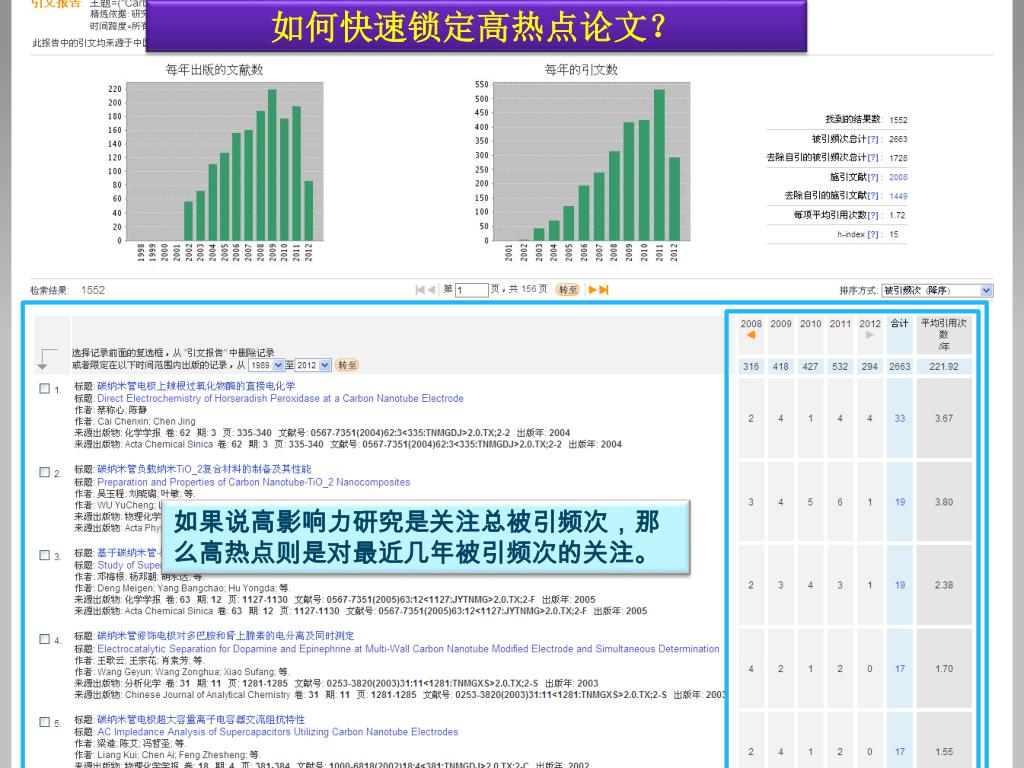The width and height of the screenshot is (1024, 768).
Task: Tick the checkbox for record 5
Action: click(44, 722)
